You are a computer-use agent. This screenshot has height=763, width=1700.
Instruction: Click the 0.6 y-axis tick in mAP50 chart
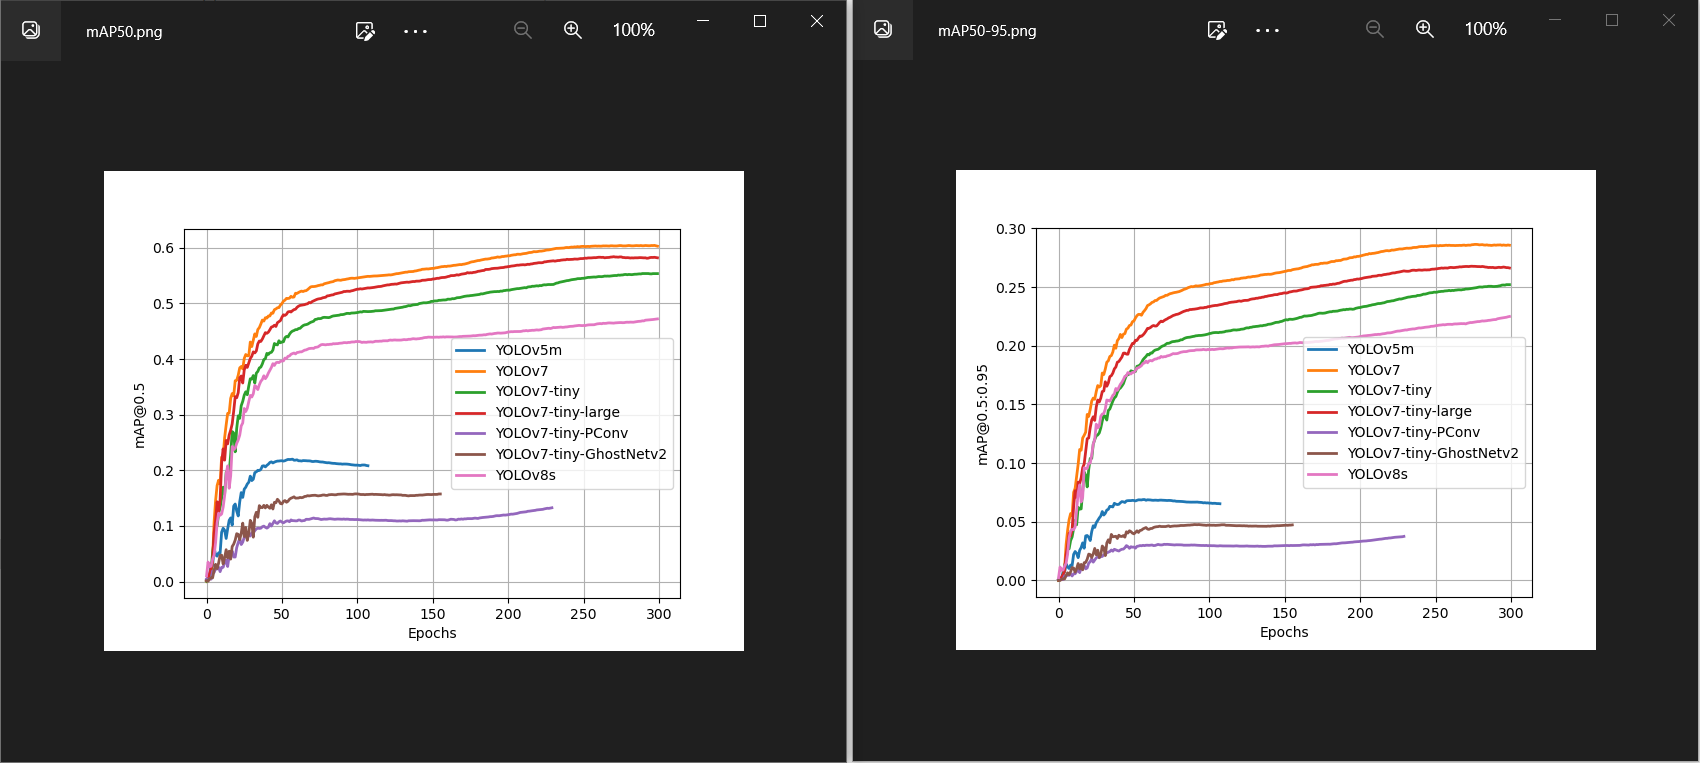tap(163, 248)
